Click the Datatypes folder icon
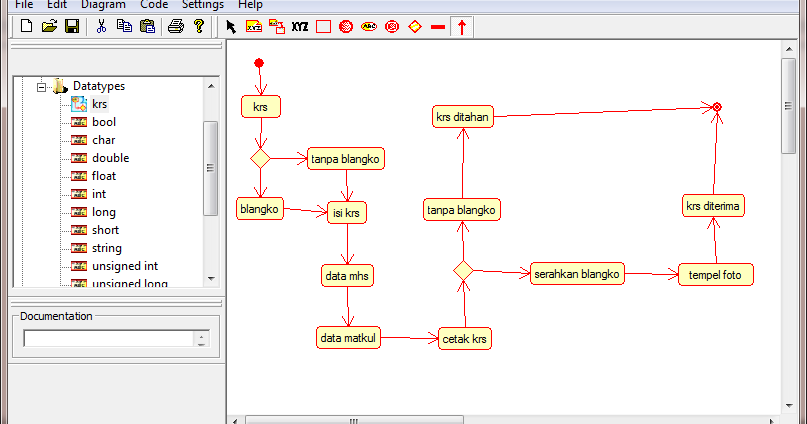Screen dimensions: 807x424 (x=60, y=86)
